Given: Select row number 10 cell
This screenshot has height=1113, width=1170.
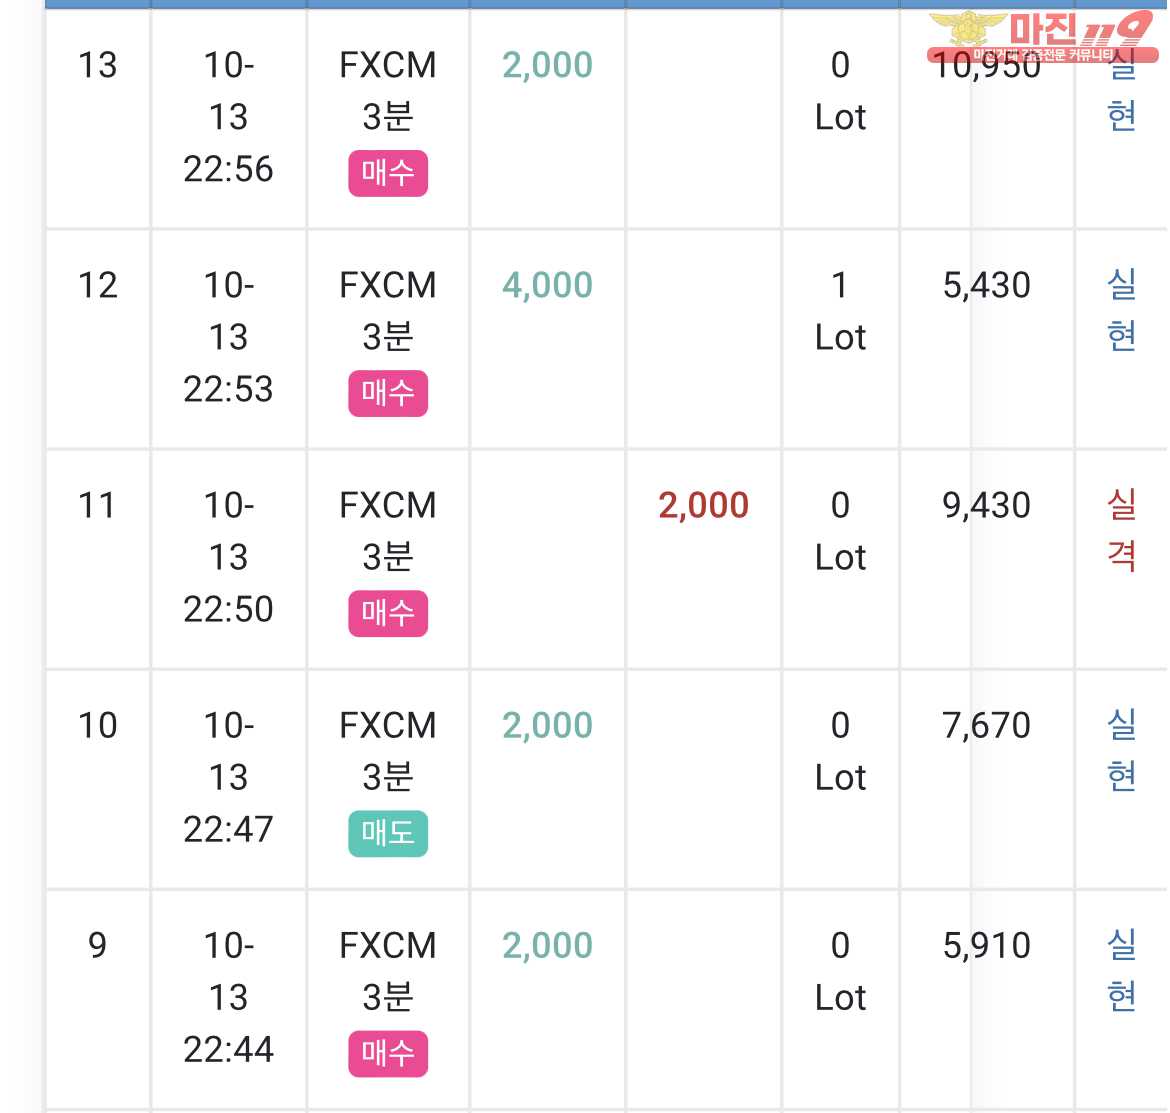Looking at the screenshot, I should [x=98, y=725].
